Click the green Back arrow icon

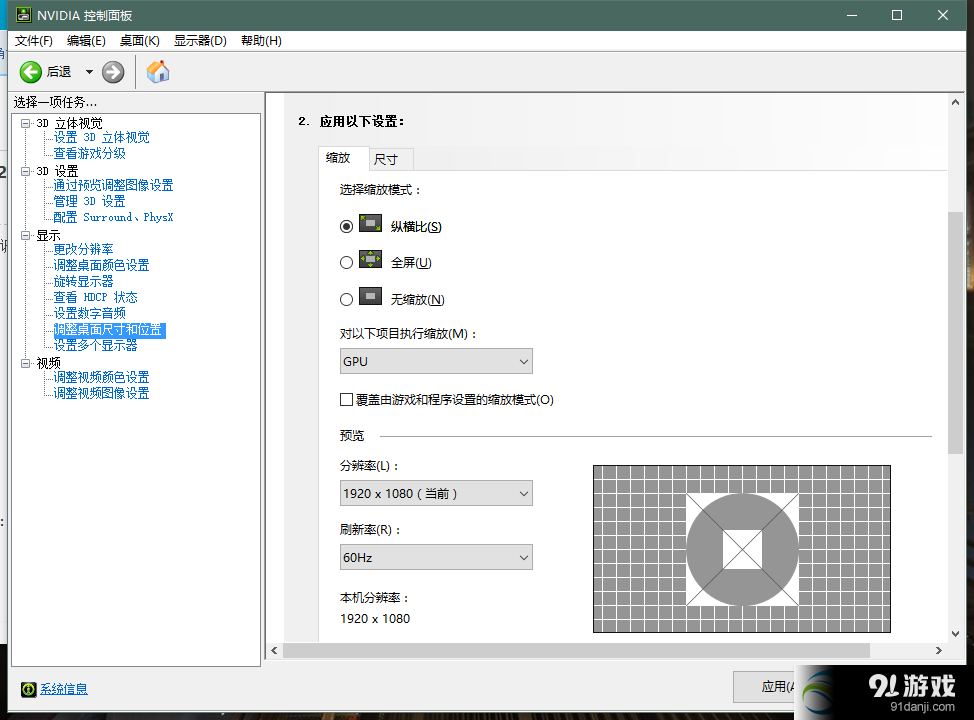coord(30,72)
